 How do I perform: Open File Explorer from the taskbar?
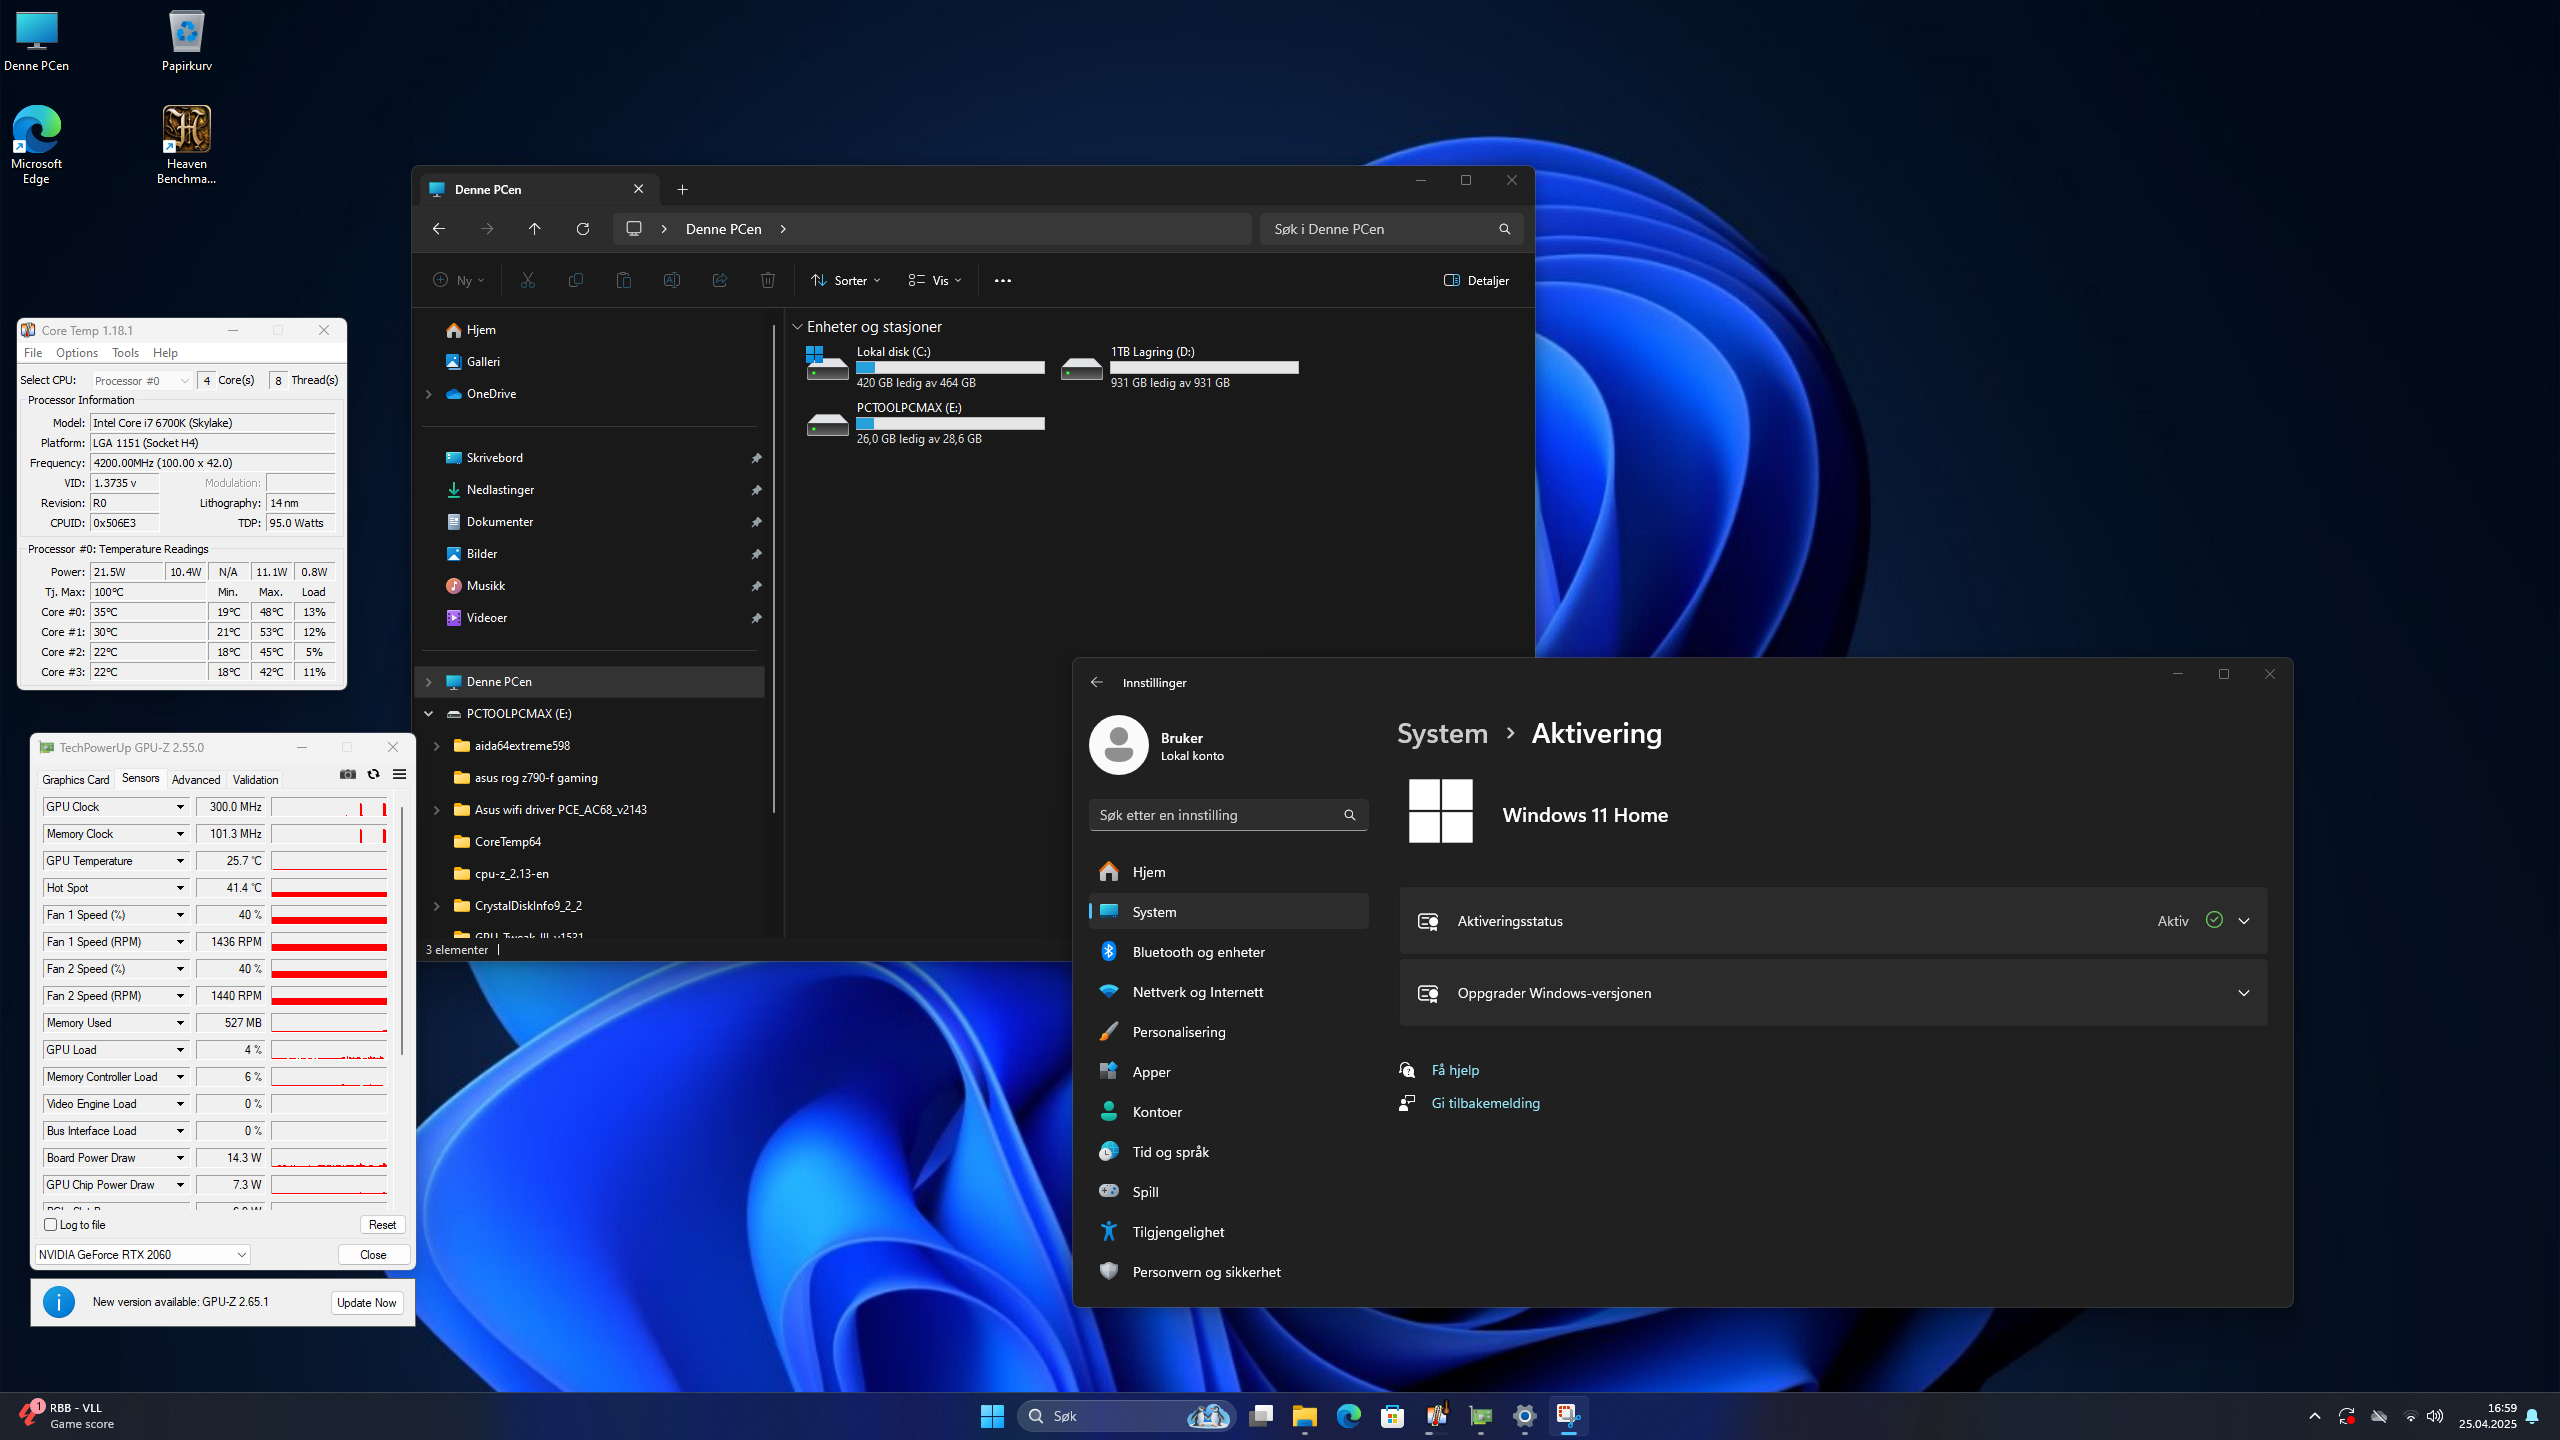[x=1305, y=1416]
